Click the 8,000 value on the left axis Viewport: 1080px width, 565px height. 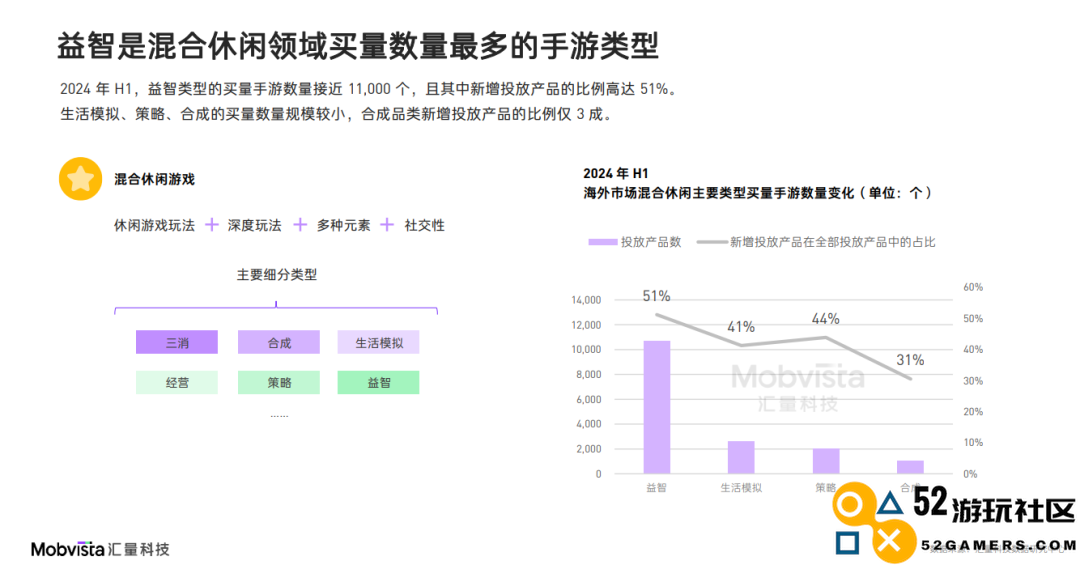tap(589, 374)
